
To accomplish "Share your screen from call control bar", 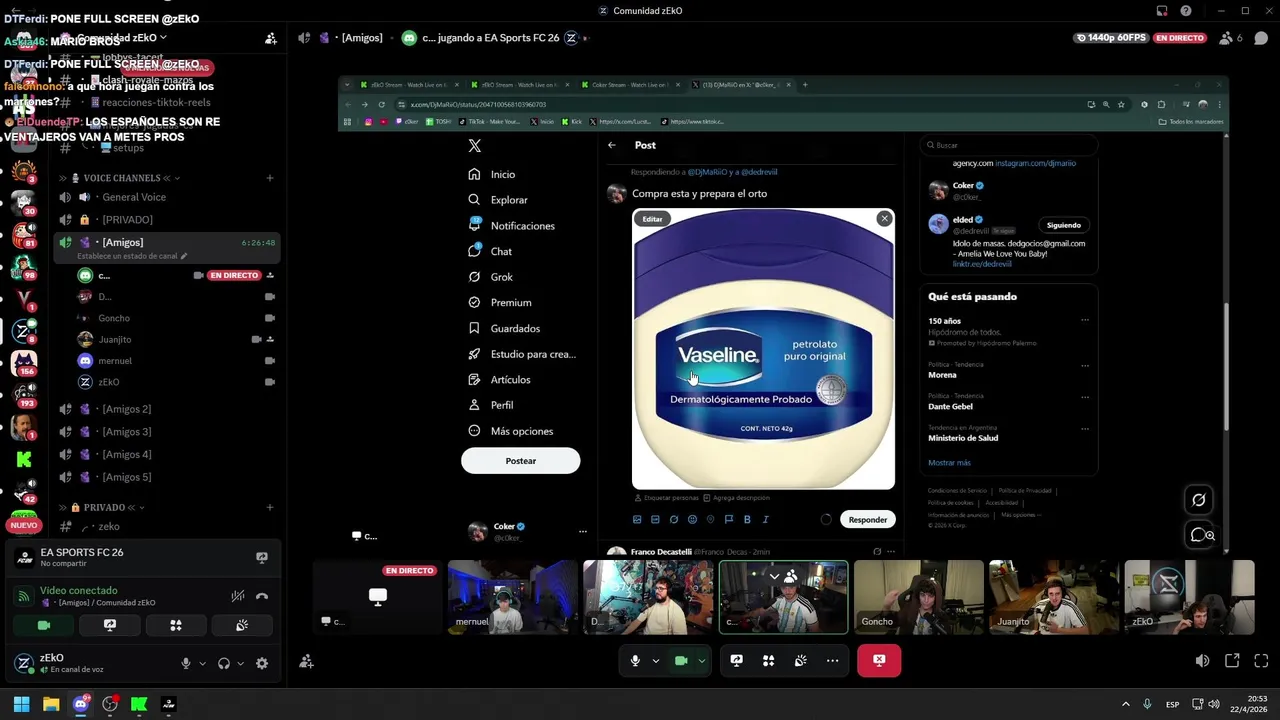I will click(x=737, y=660).
